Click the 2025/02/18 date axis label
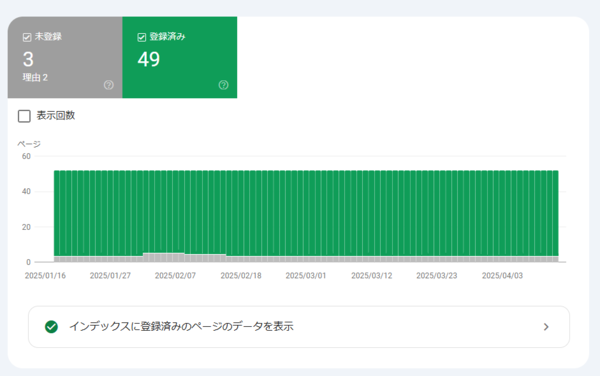Viewport: 600px width, 376px height. (x=241, y=276)
